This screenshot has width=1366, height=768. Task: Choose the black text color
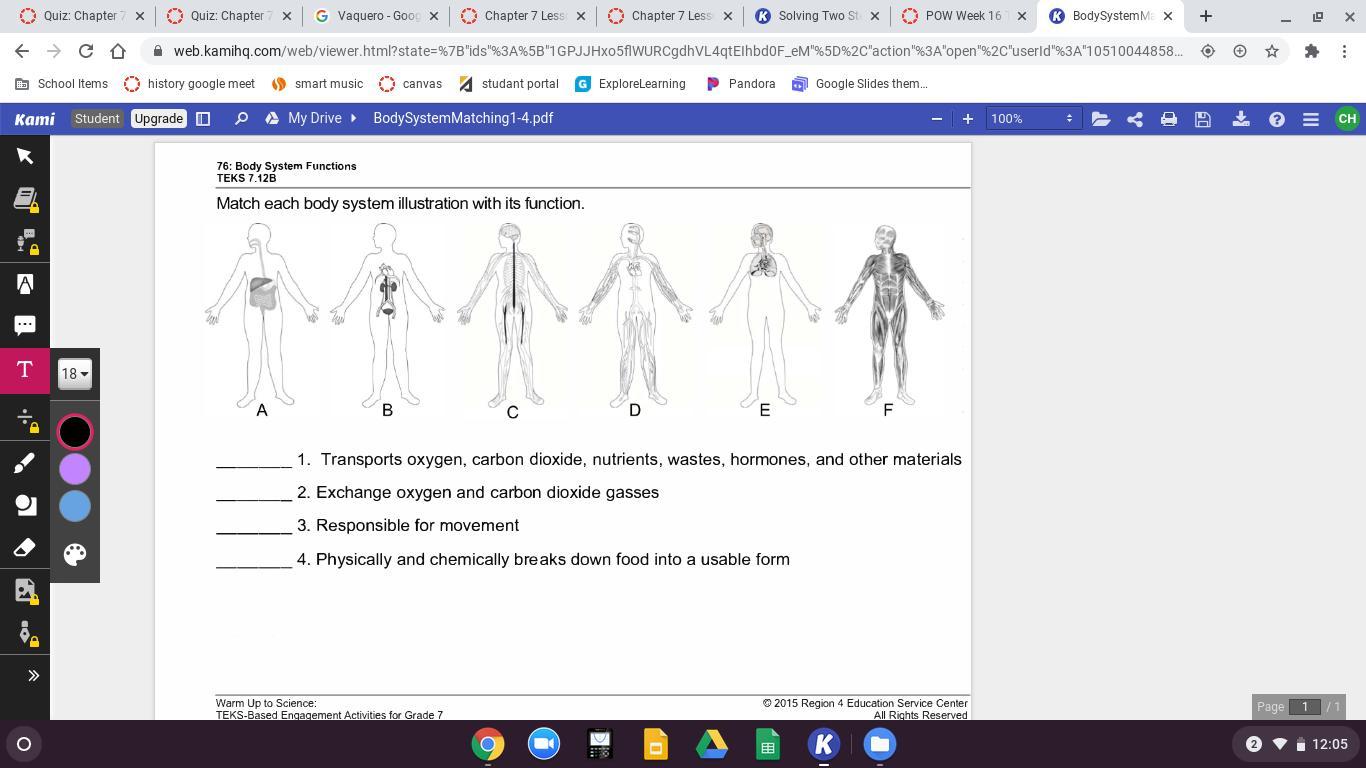point(75,432)
